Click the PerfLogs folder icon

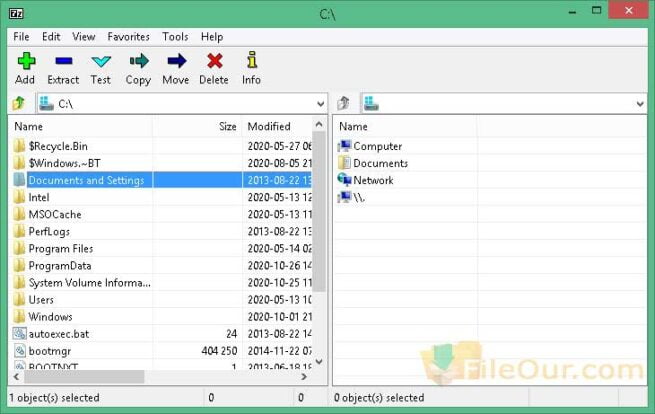(19, 231)
